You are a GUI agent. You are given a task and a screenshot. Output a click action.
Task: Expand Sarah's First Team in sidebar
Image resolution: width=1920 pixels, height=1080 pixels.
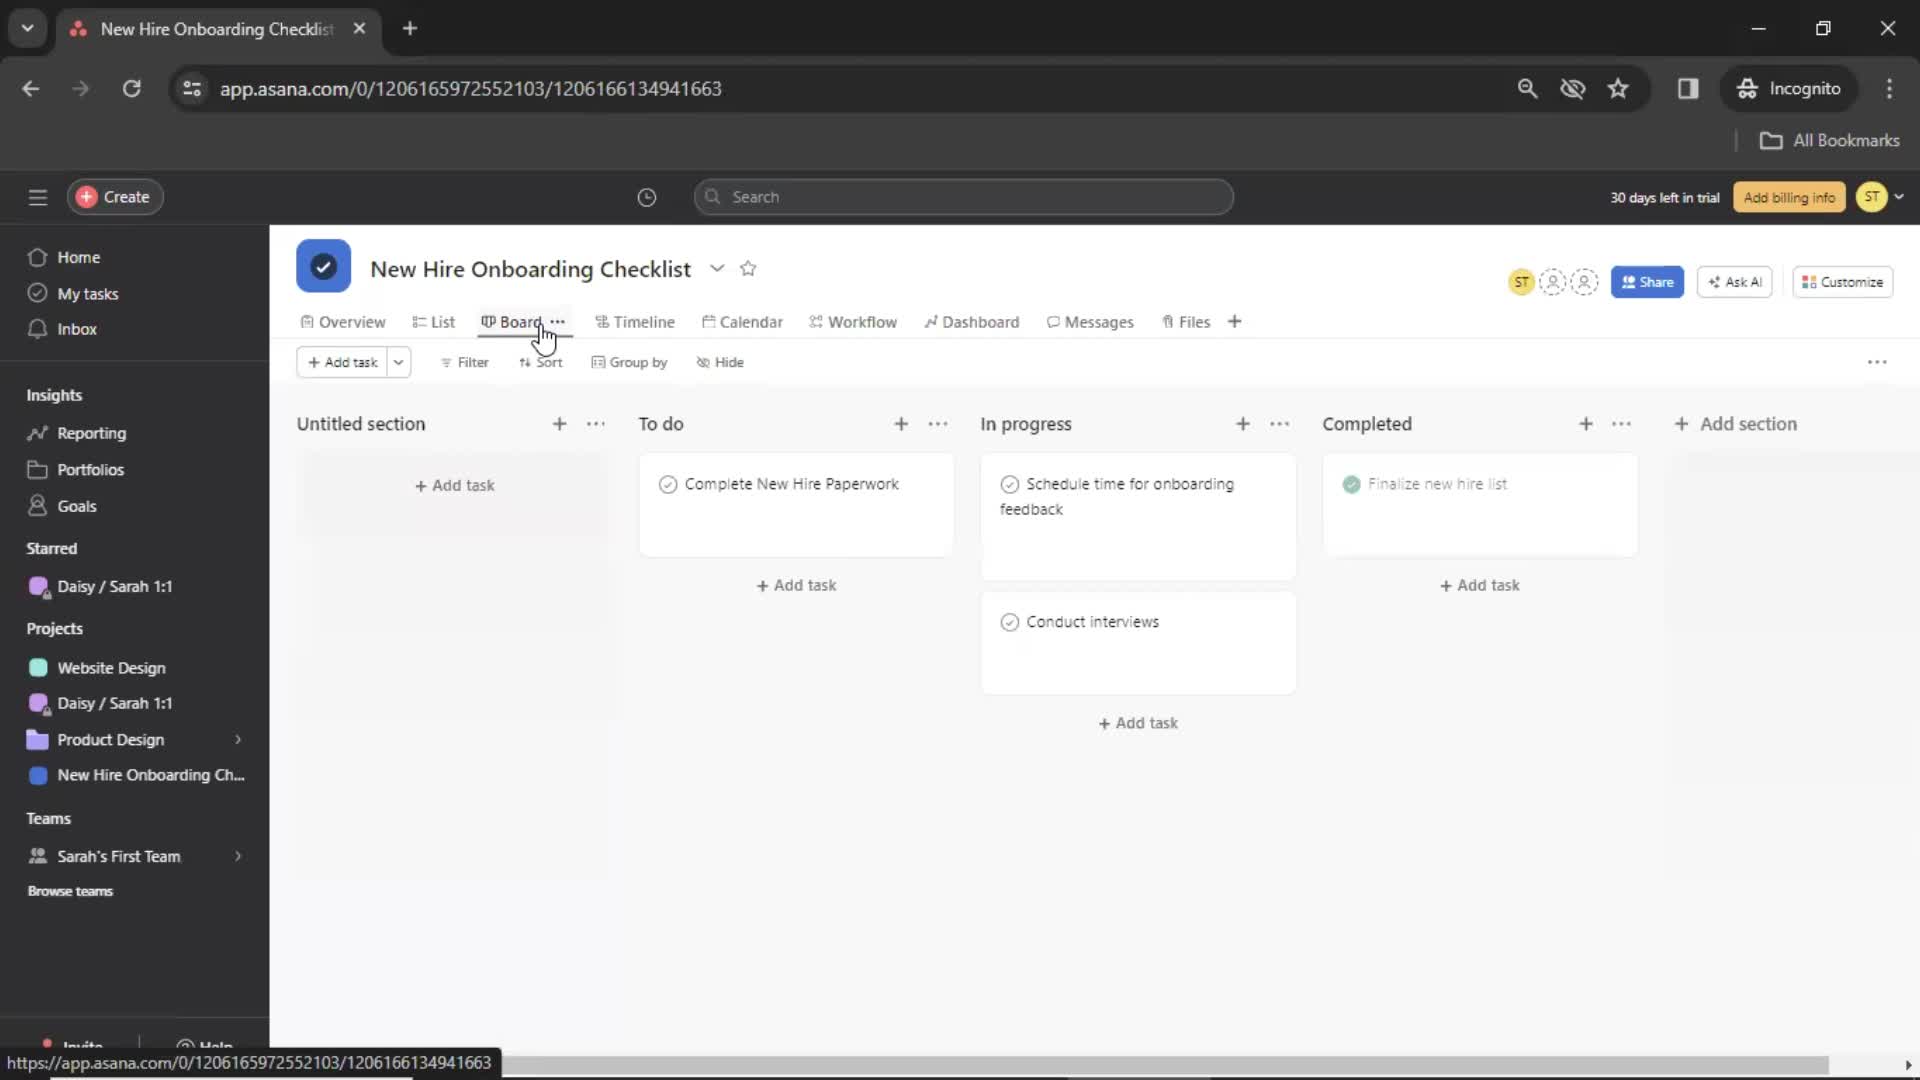point(237,855)
